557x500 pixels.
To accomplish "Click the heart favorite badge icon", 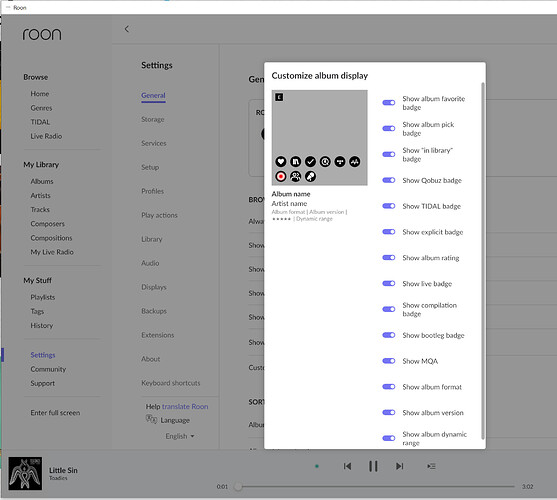I will pos(281,162).
